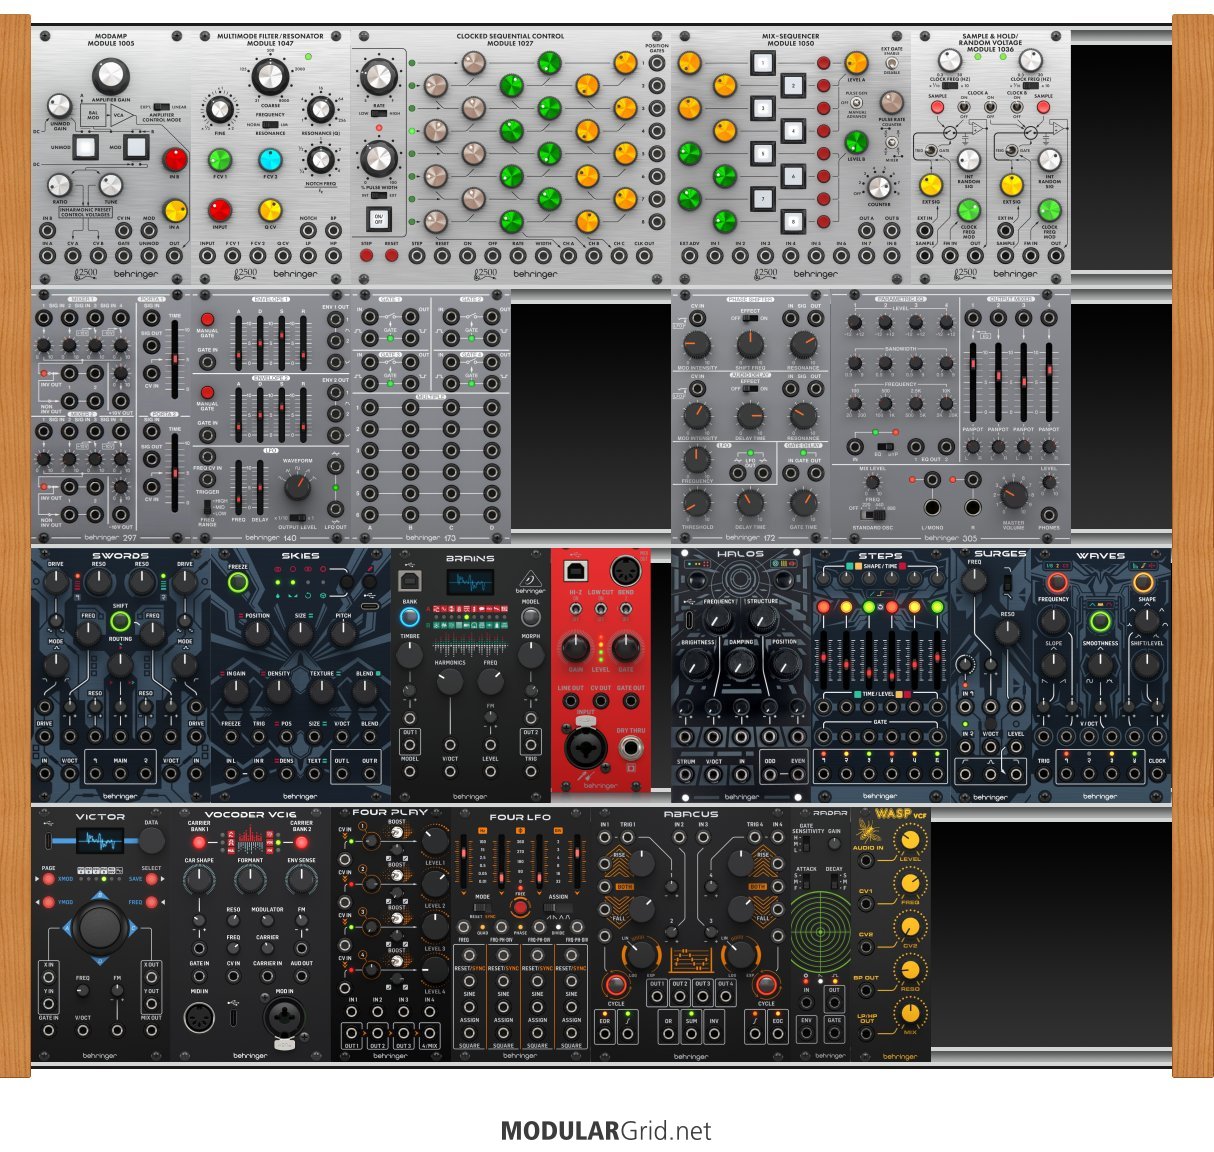Click the green F CV 1 knob
This screenshot has height=1152, width=1214.
(x=219, y=159)
